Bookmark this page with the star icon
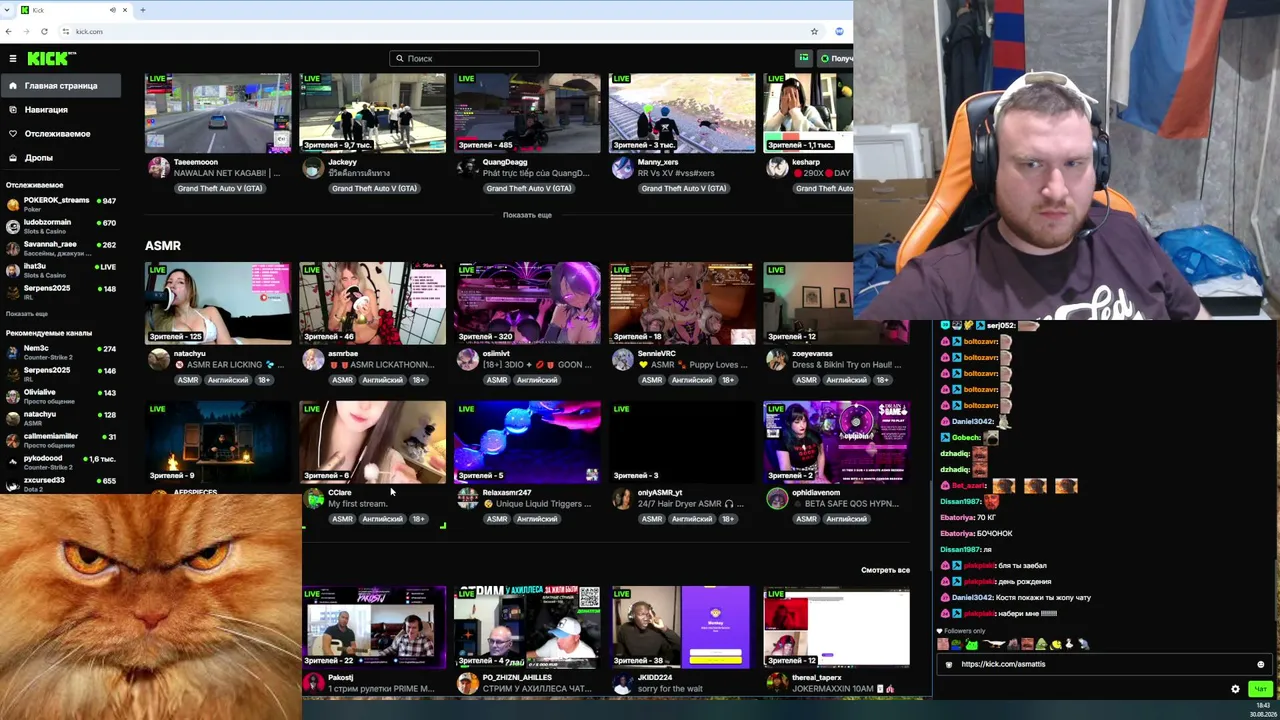The height and width of the screenshot is (720, 1280). tap(814, 31)
